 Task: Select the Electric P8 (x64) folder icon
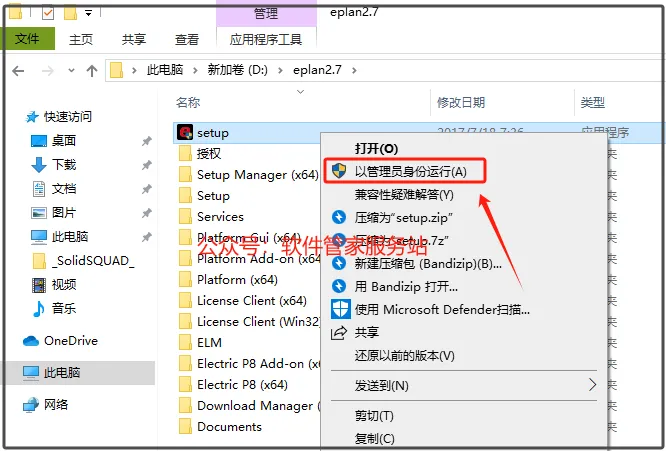(185, 384)
